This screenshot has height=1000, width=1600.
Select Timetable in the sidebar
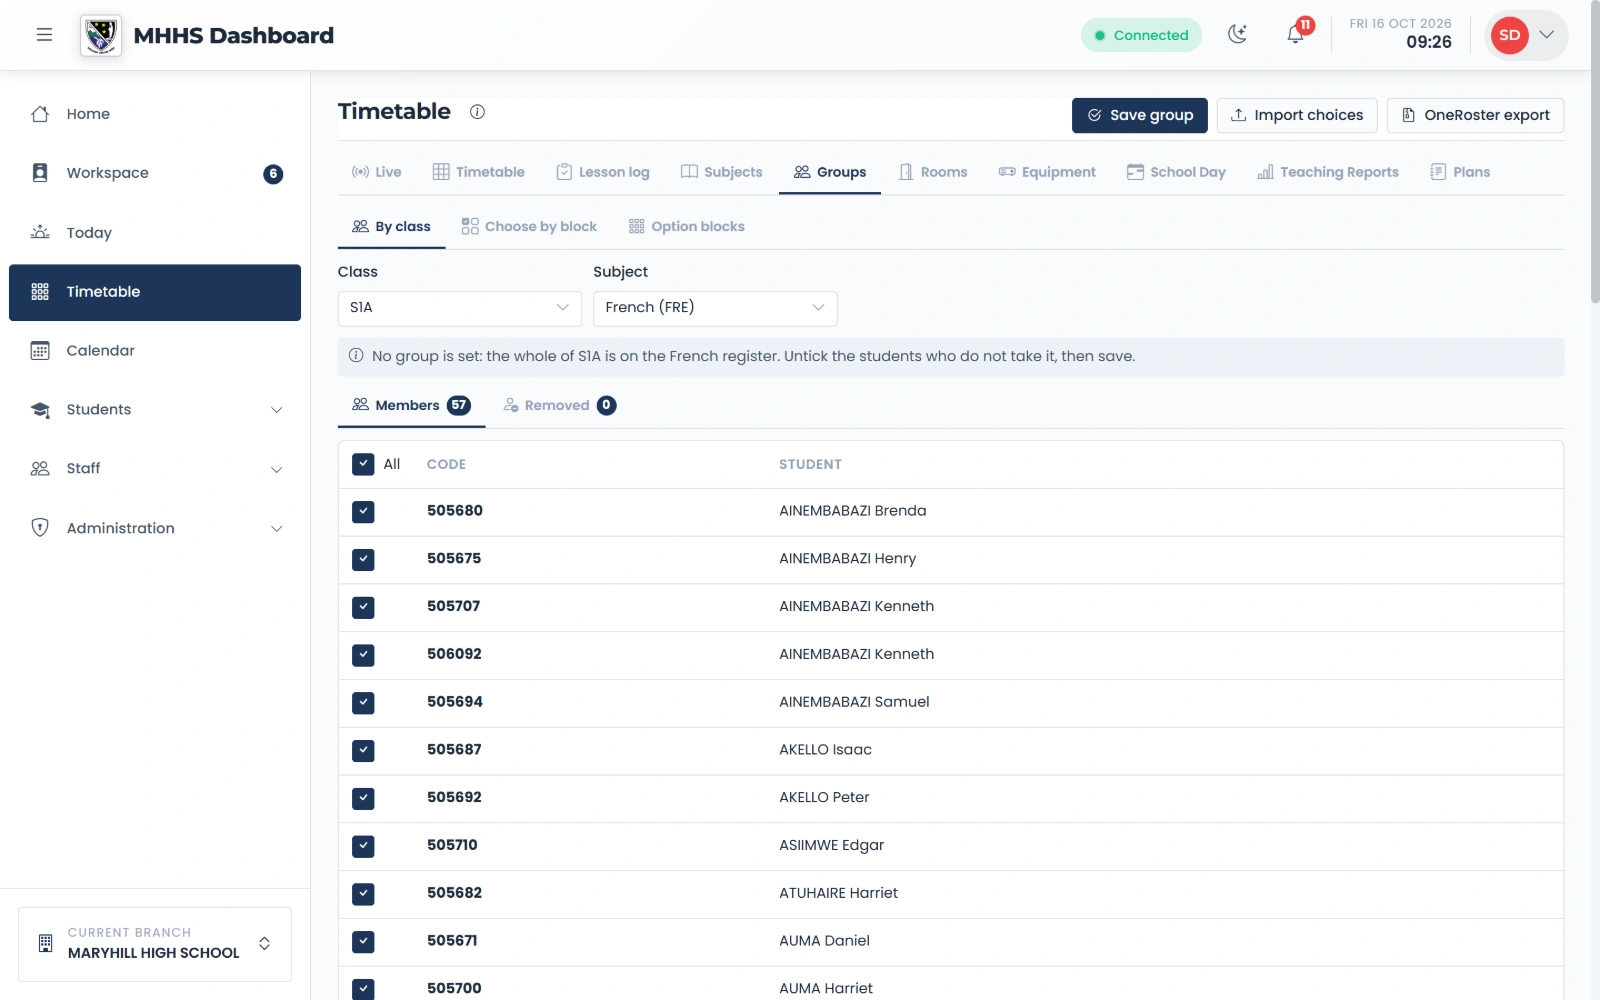click(155, 292)
